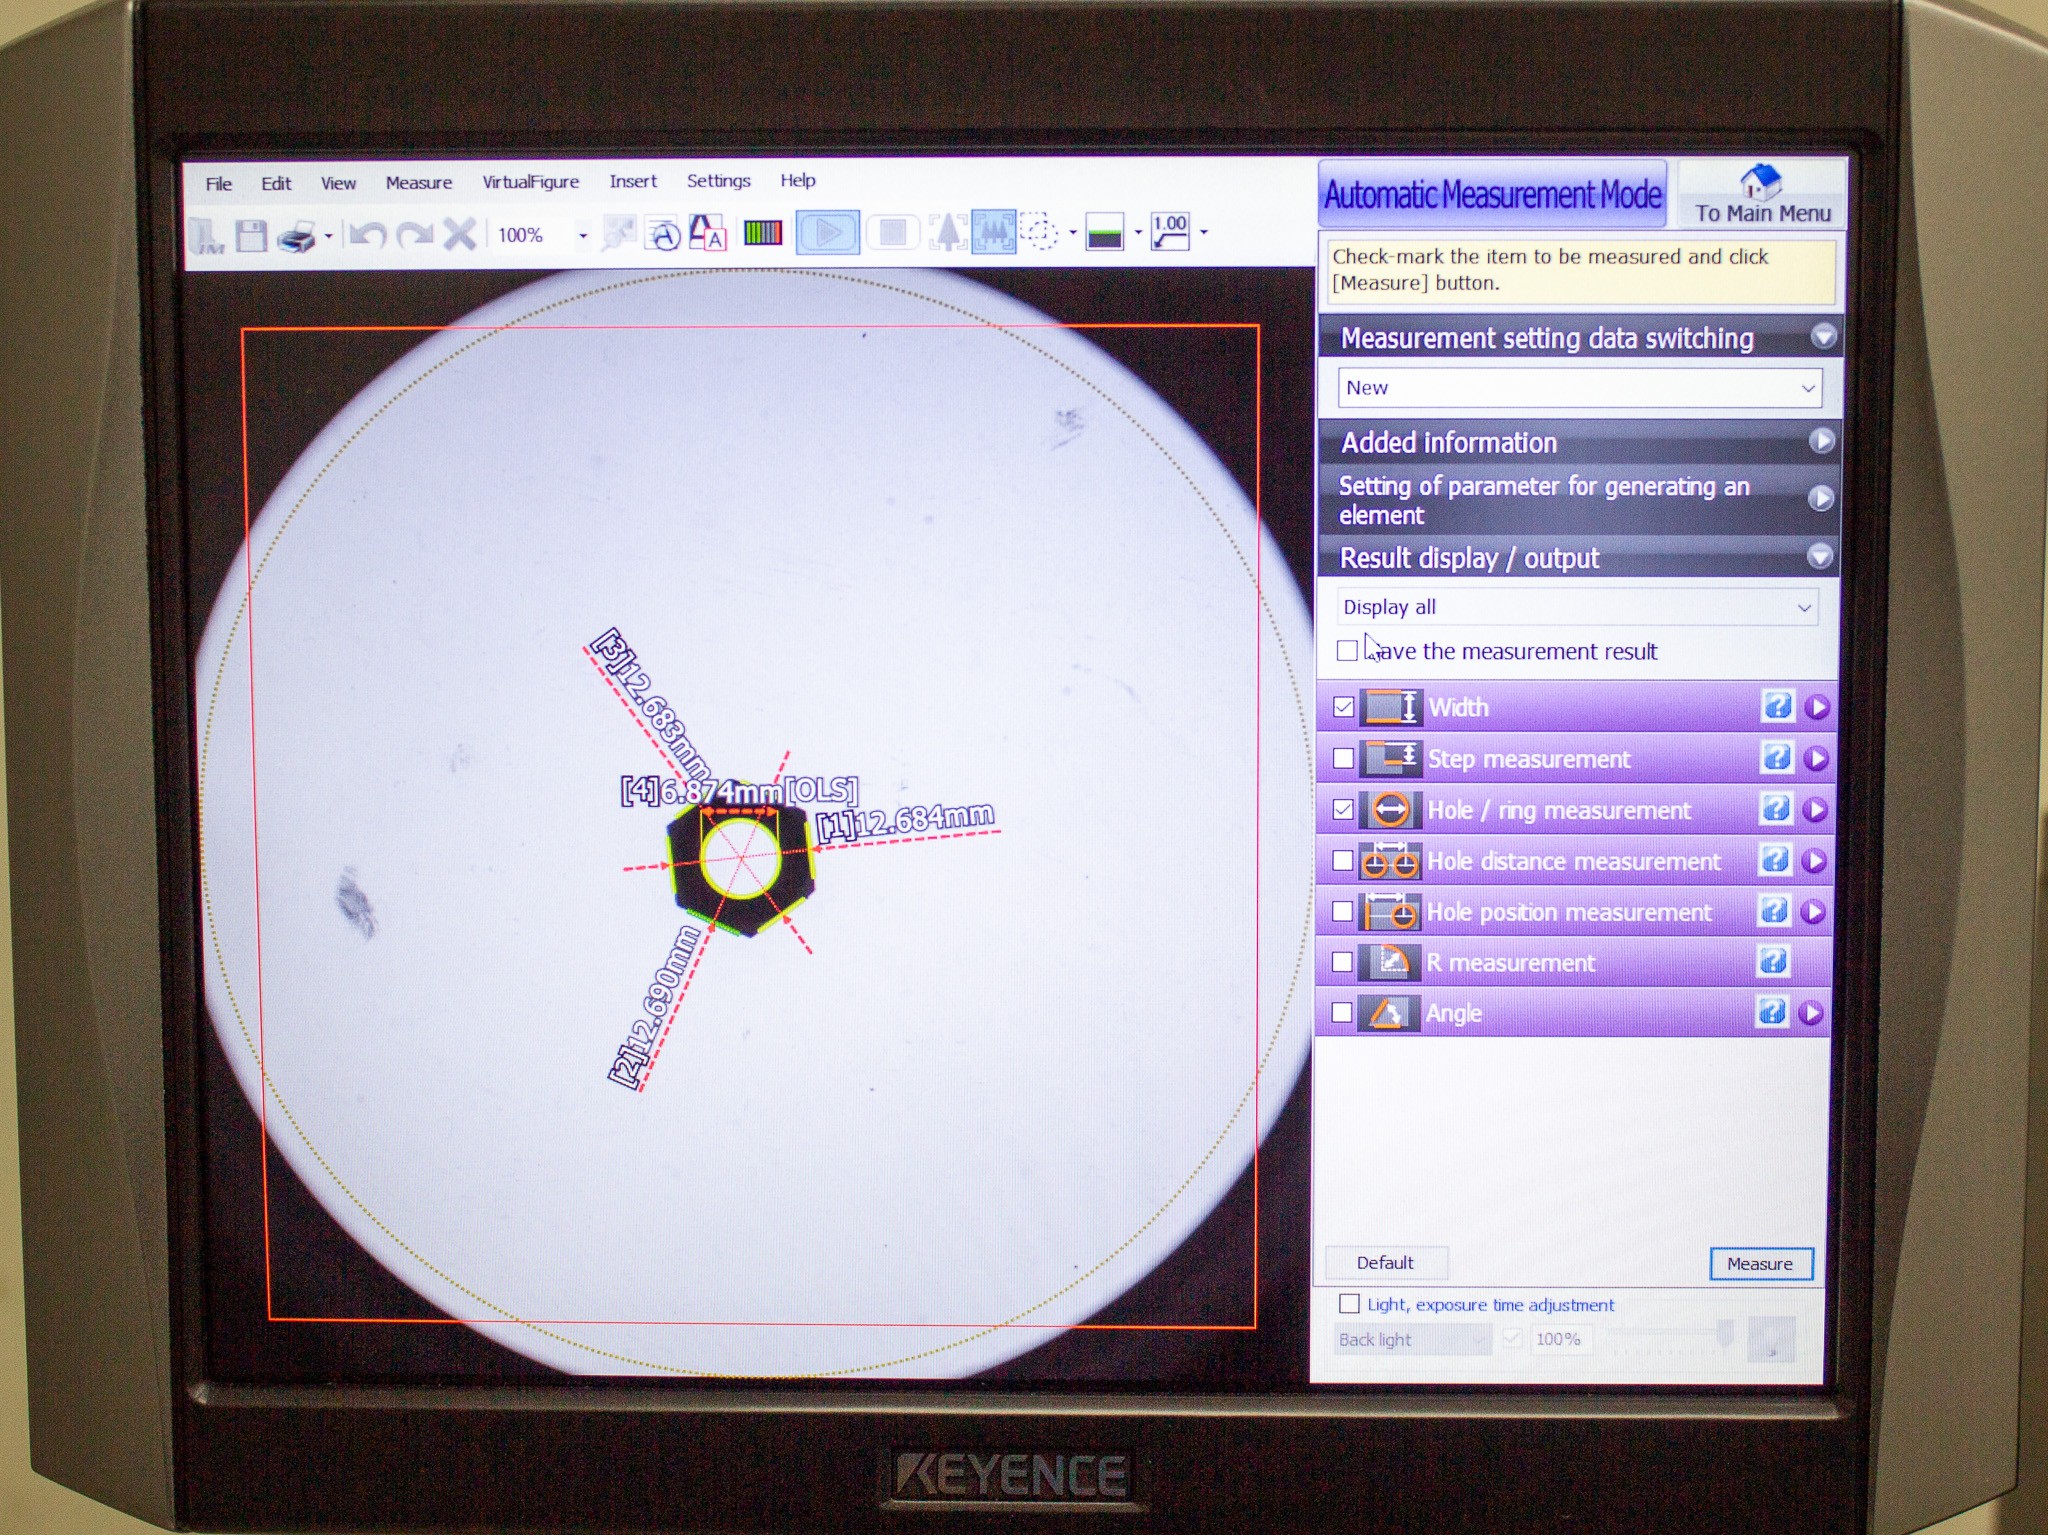Click the Measure button
Viewport: 2048px width, 1535px height.
pos(1761,1263)
